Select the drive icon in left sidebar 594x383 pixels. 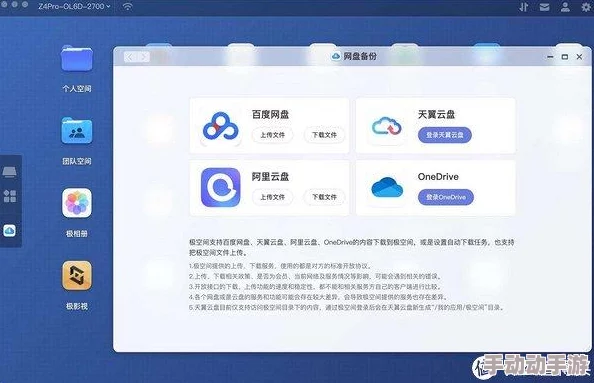coord(9,172)
